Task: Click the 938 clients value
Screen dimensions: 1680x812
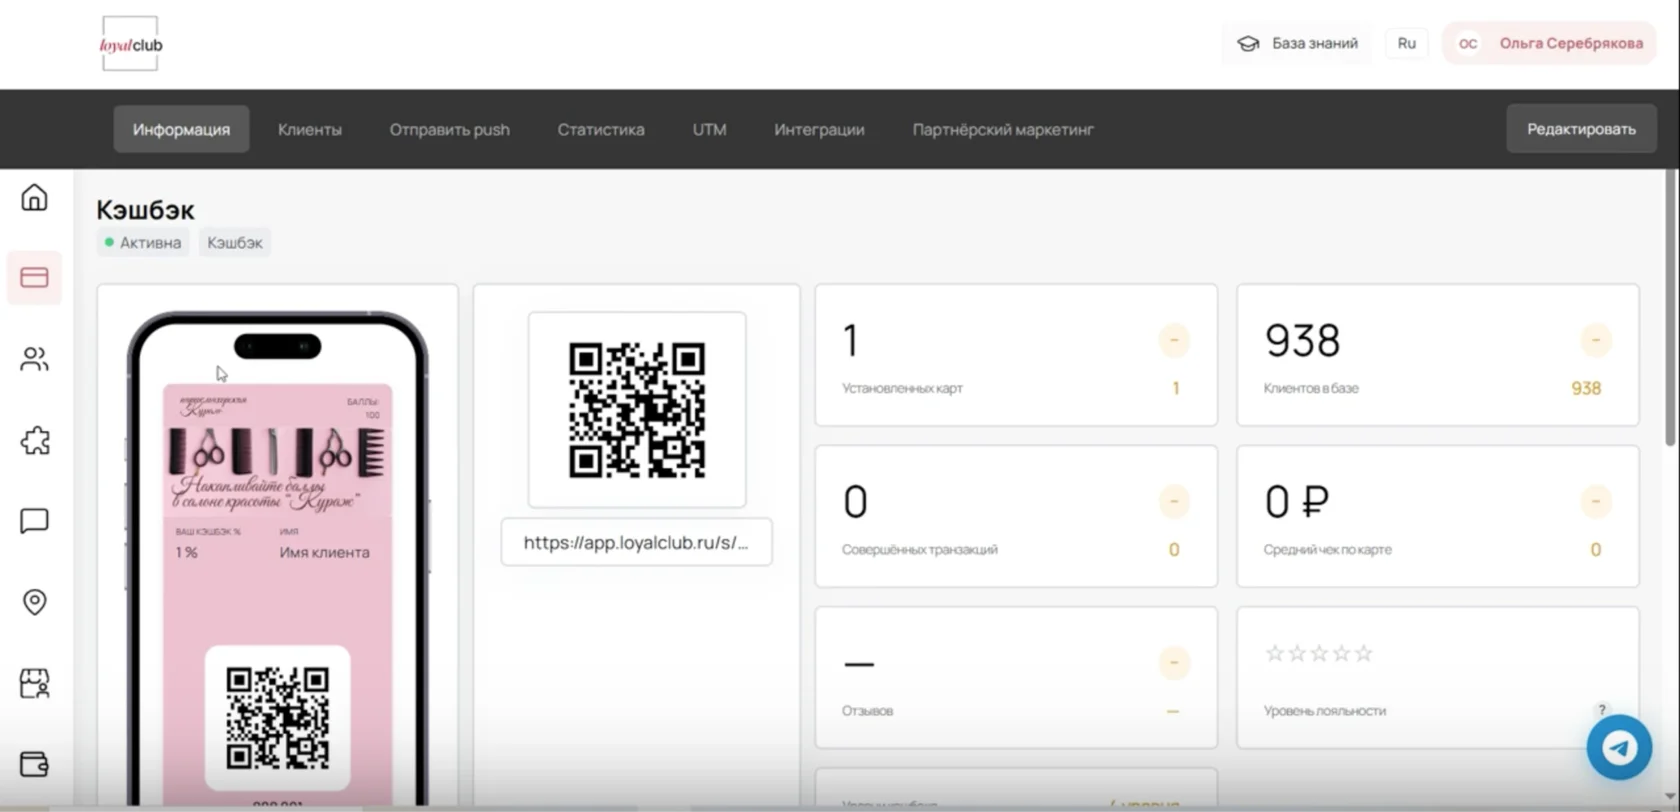Action: [x=1302, y=340]
